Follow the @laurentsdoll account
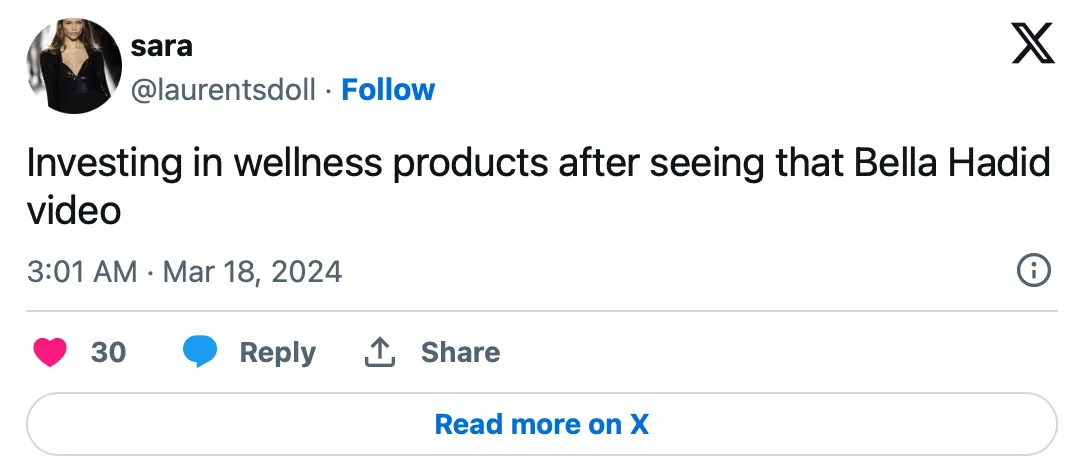Viewport: 1078px width, 474px height. click(x=388, y=90)
